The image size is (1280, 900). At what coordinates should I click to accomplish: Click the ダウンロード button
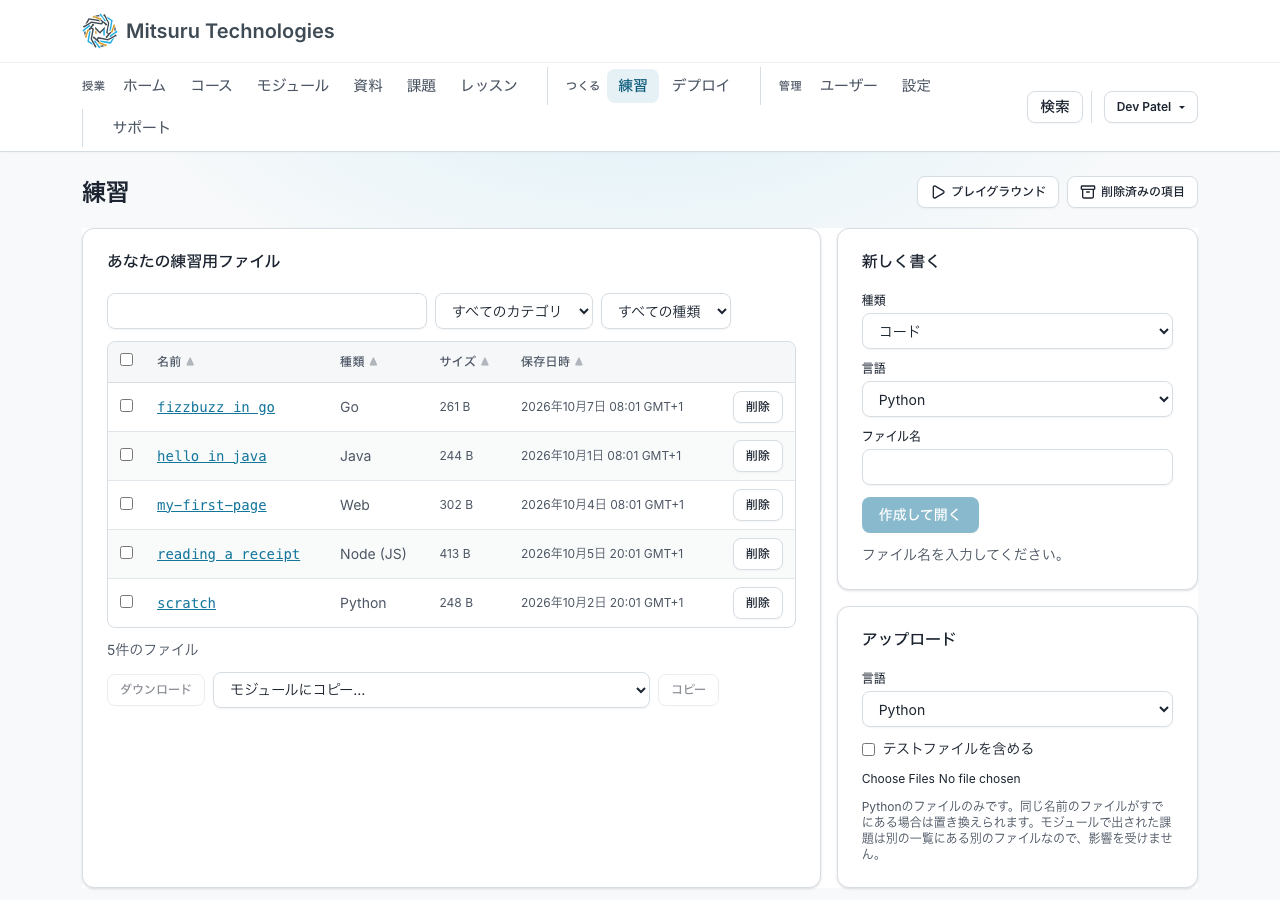(x=156, y=690)
